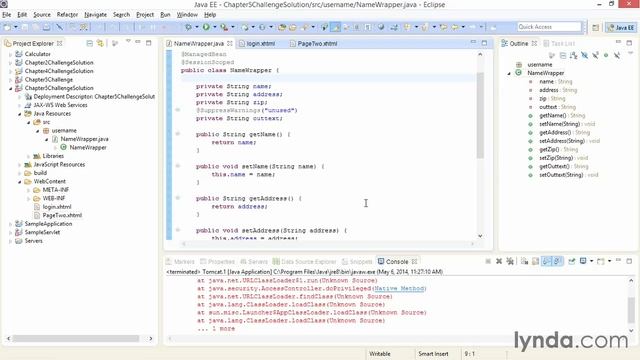Image resolution: width=640 pixels, height=360 pixels.
Task: Open the Project Explorer View Menu
Action: tap(128, 41)
